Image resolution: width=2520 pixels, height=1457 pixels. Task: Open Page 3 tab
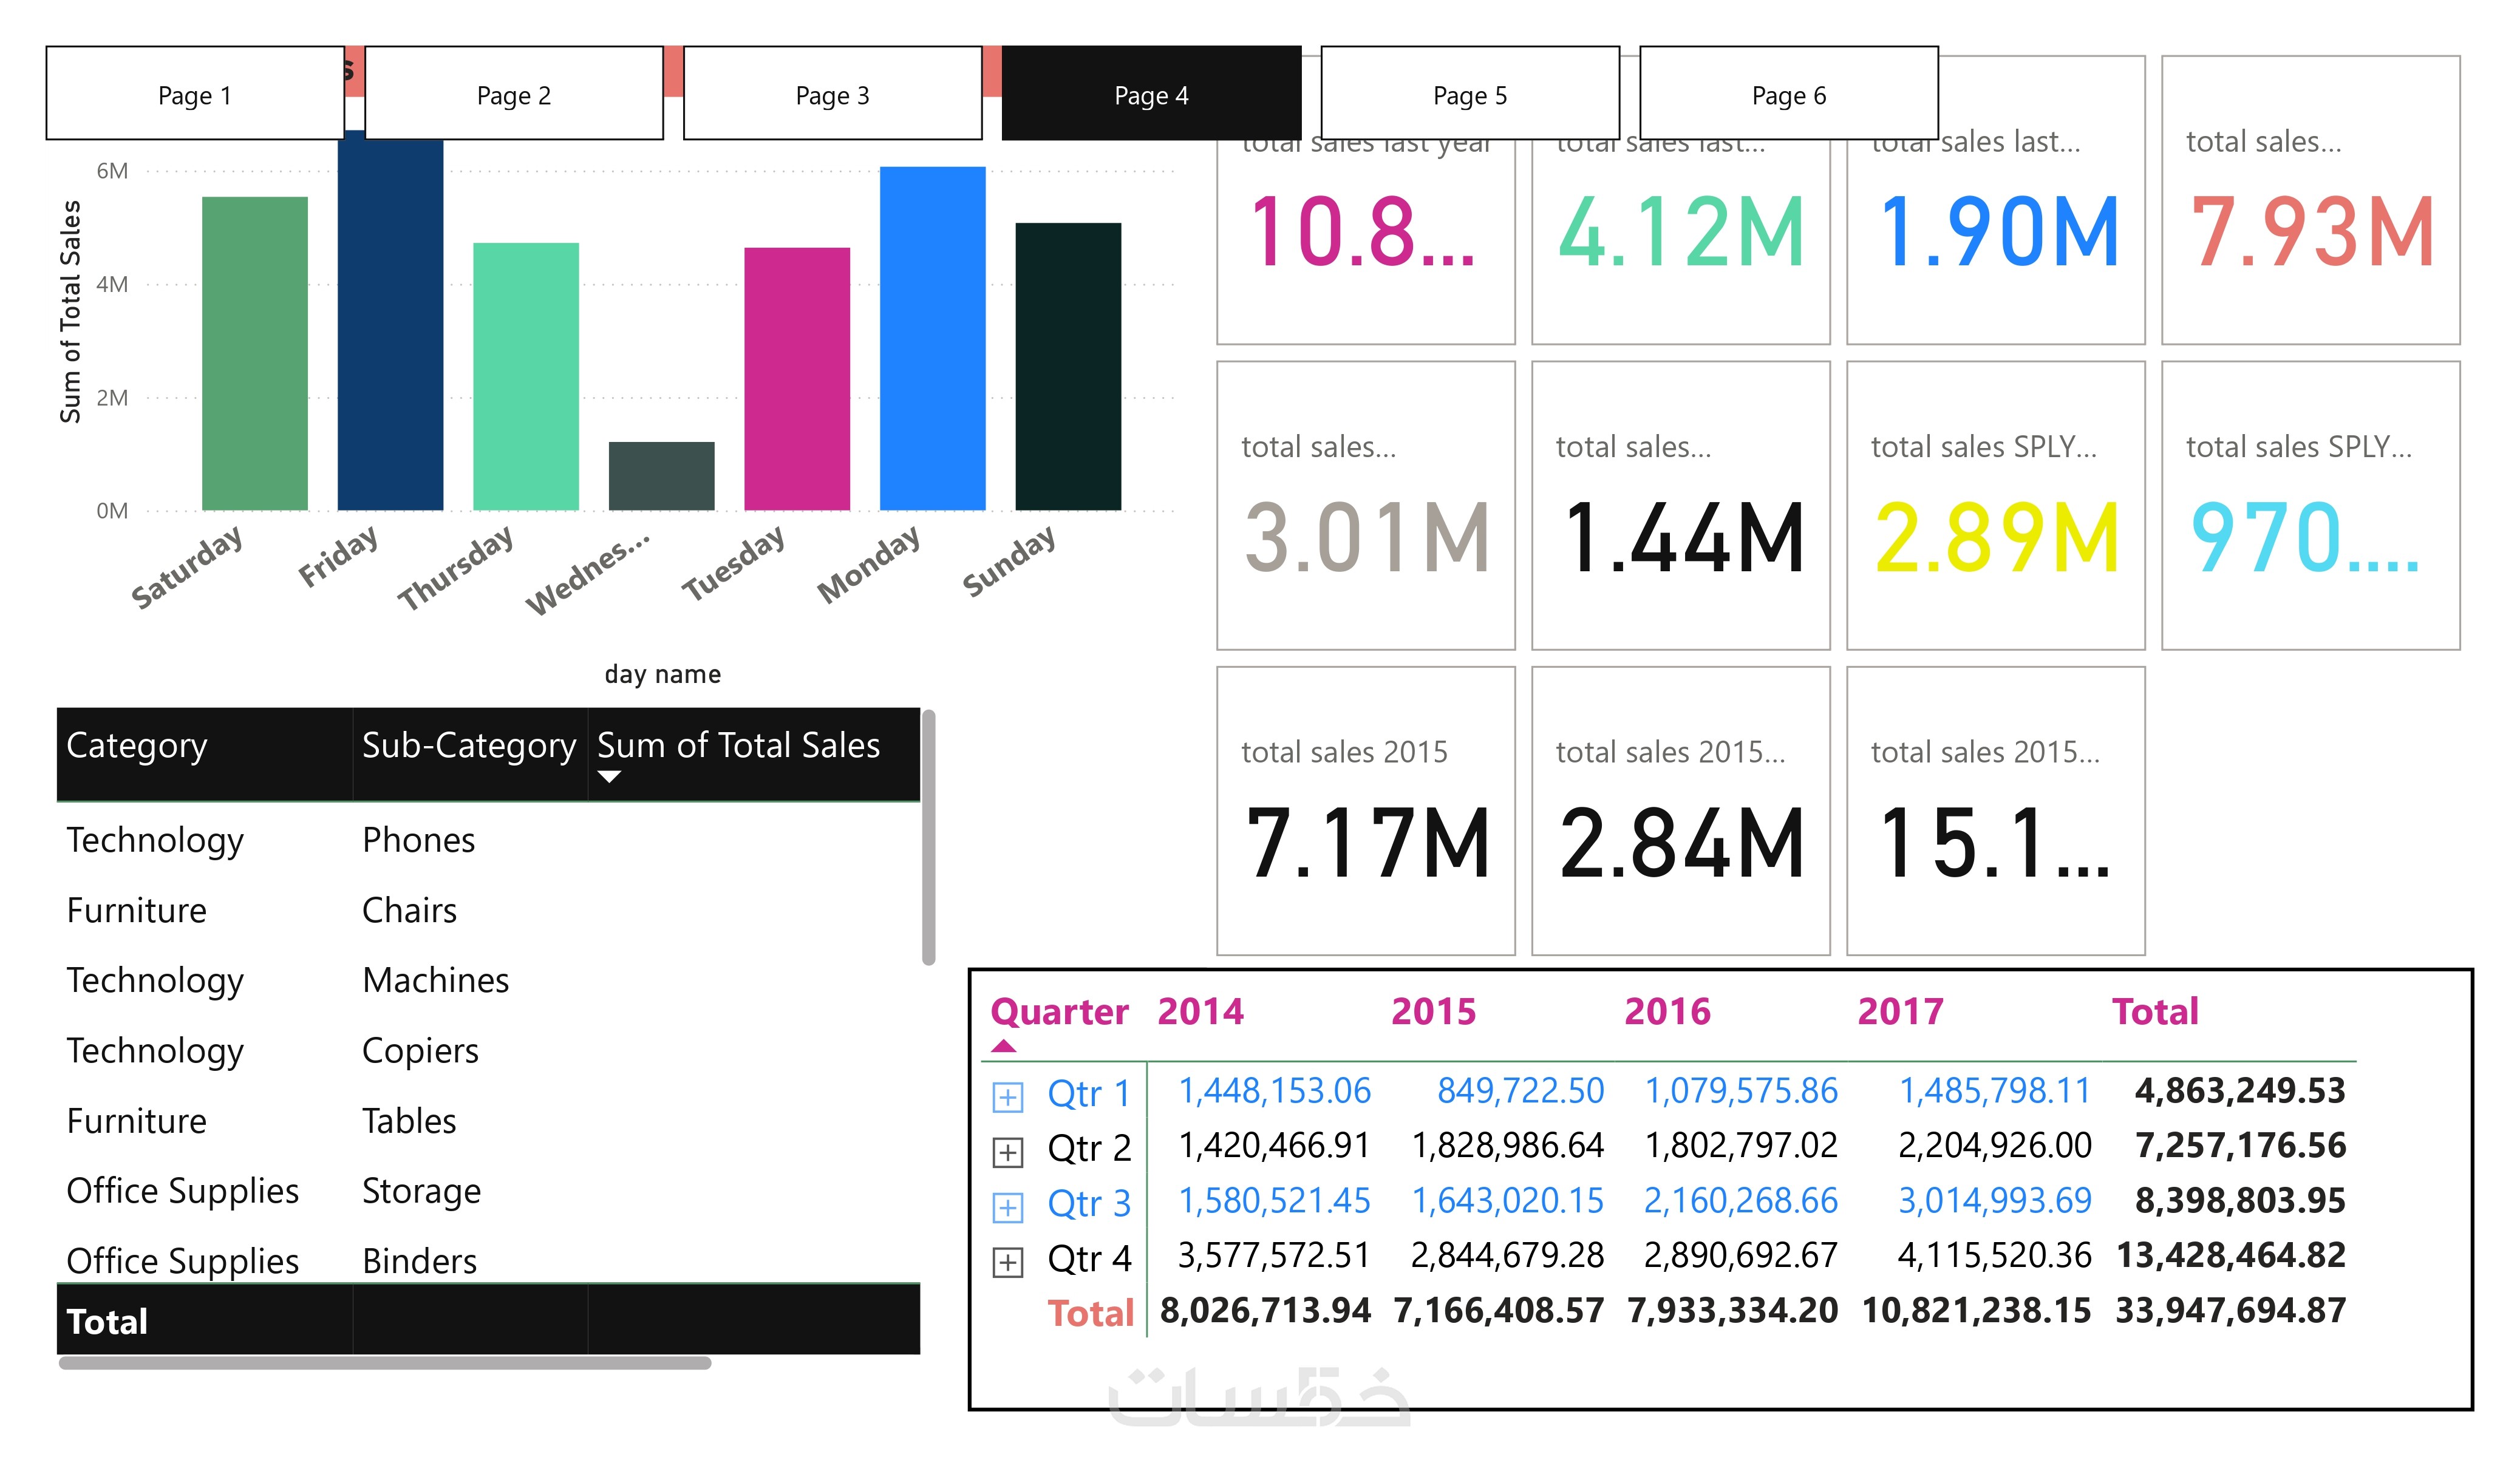pos(832,95)
